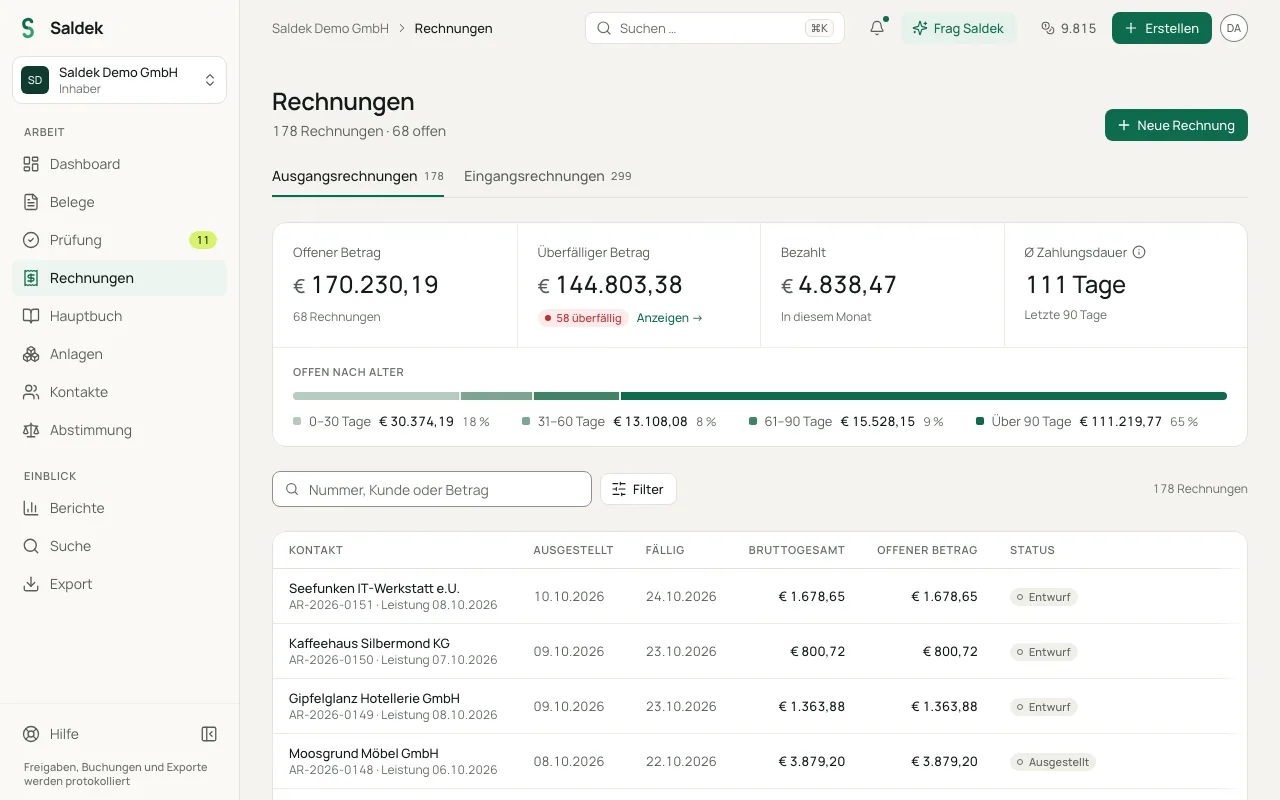Collapse the sidebar panel
This screenshot has height=800, width=1280.
[x=209, y=734]
